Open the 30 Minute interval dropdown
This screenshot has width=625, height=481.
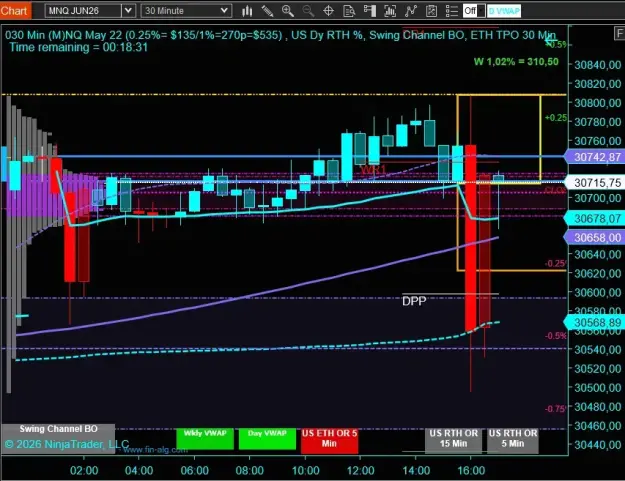pyautogui.click(x=186, y=11)
